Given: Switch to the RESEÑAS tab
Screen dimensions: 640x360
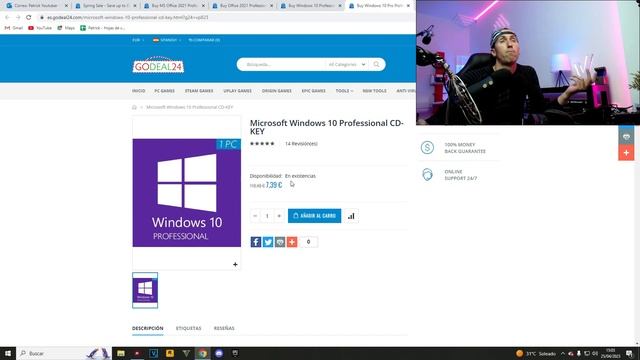Looking at the screenshot, I should pos(224,328).
